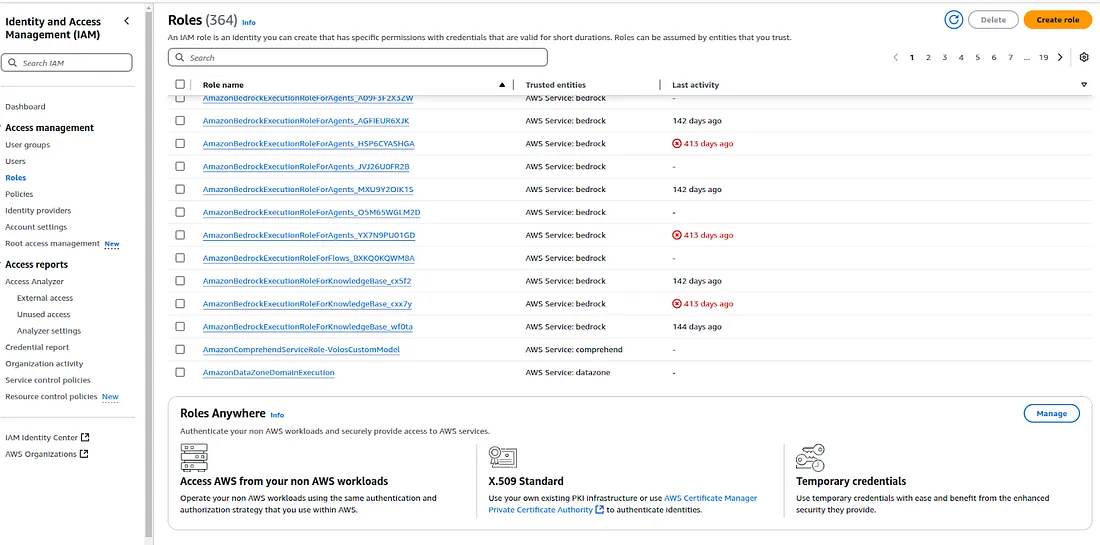The width and height of the screenshot is (1100, 545).
Task: Open Account settings in sidebar
Action: [36, 227]
